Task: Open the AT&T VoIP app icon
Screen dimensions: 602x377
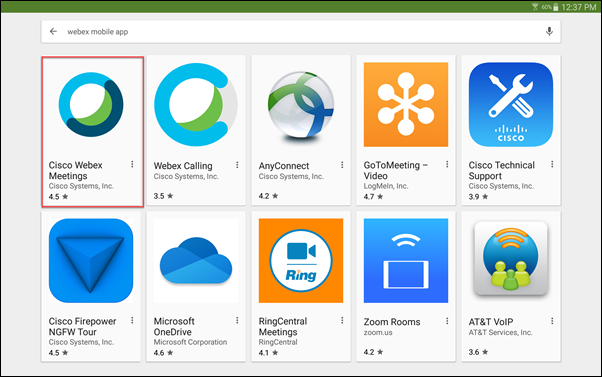Action: (x=511, y=259)
